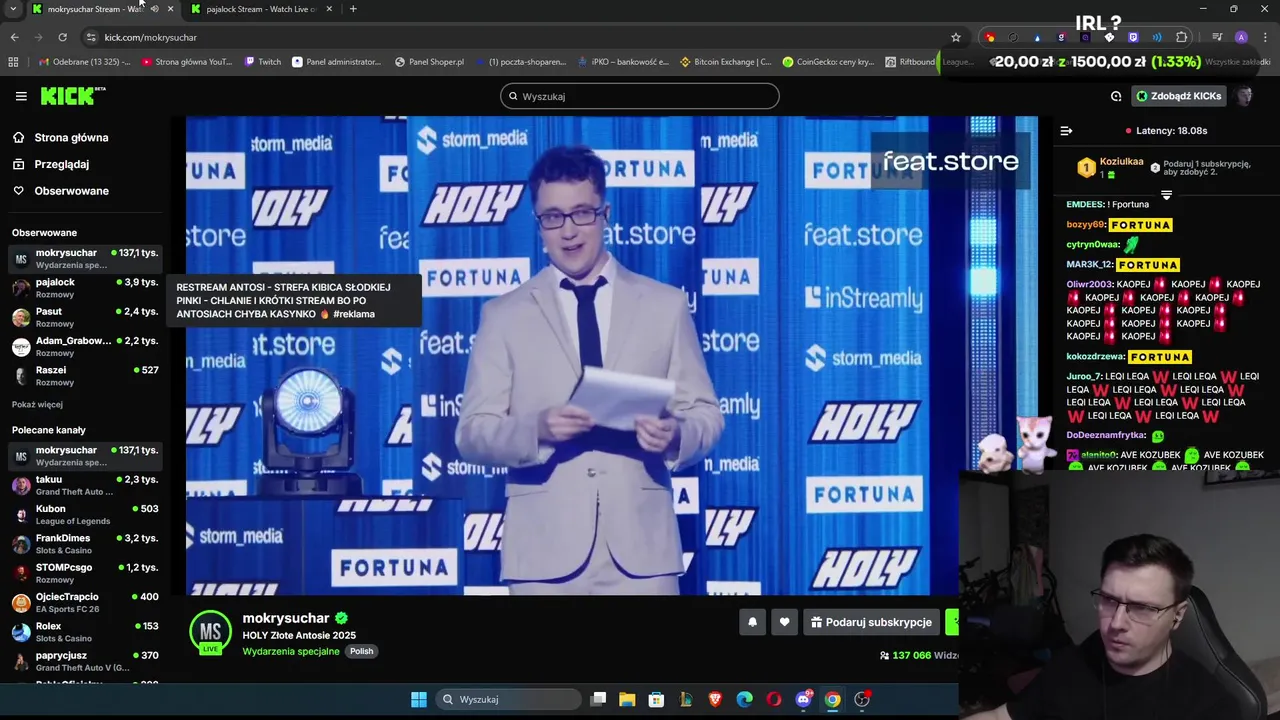The width and height of the screenshot is (1280, 720).
Task: Open a new browser tab
Action: coord(353,9)
